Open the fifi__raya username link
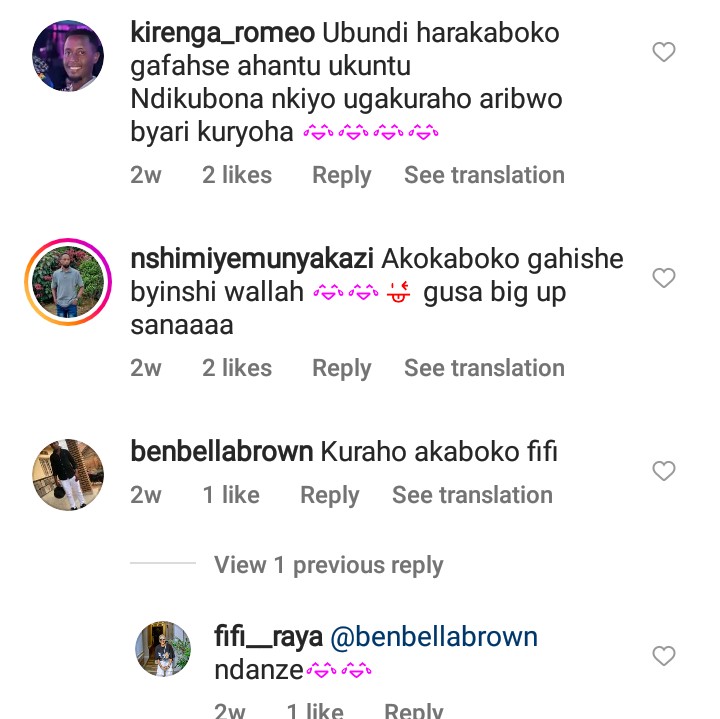720x719 pixels. click(268, 637)
